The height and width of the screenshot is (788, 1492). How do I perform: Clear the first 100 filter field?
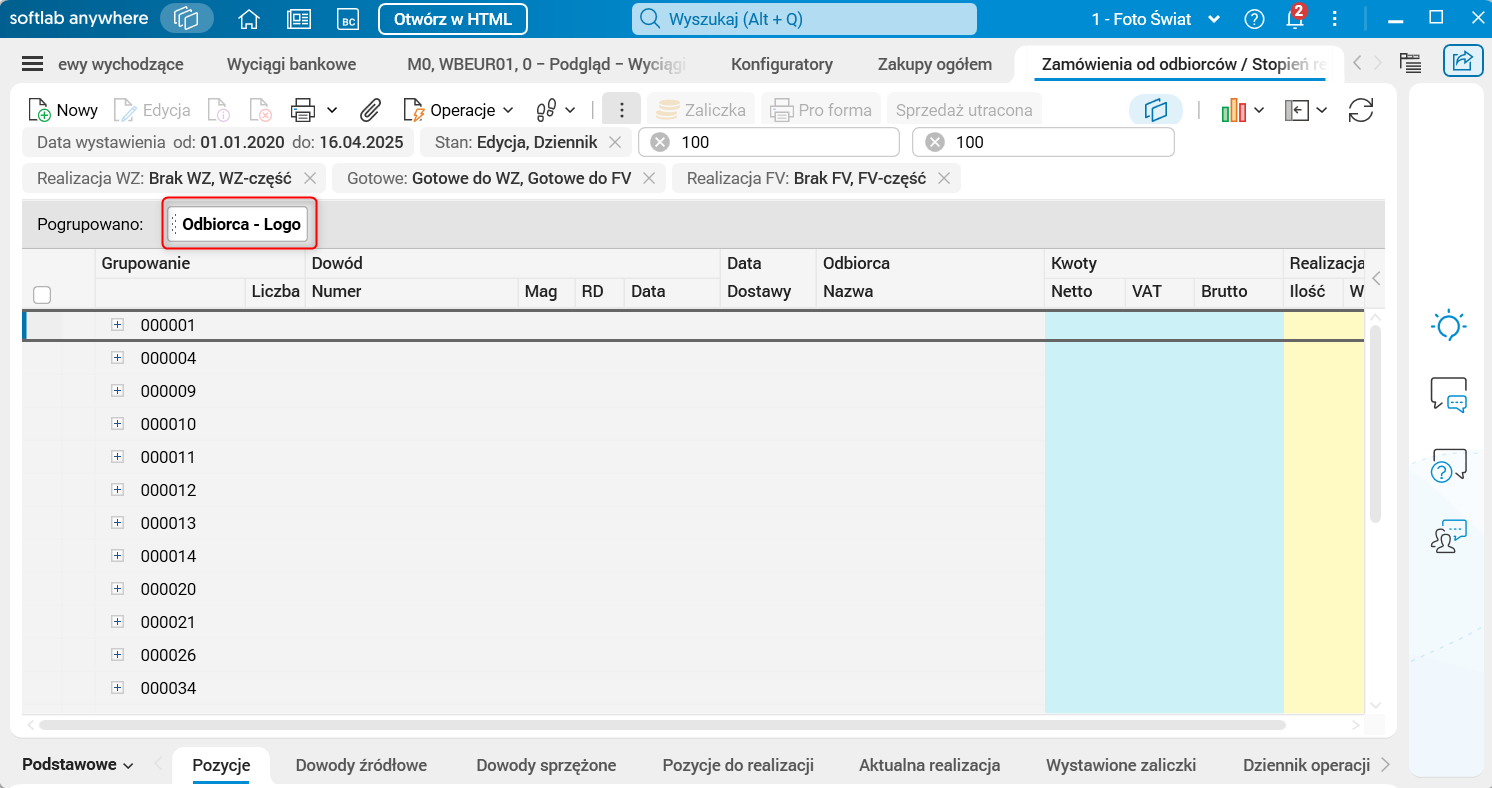(659, 143)
